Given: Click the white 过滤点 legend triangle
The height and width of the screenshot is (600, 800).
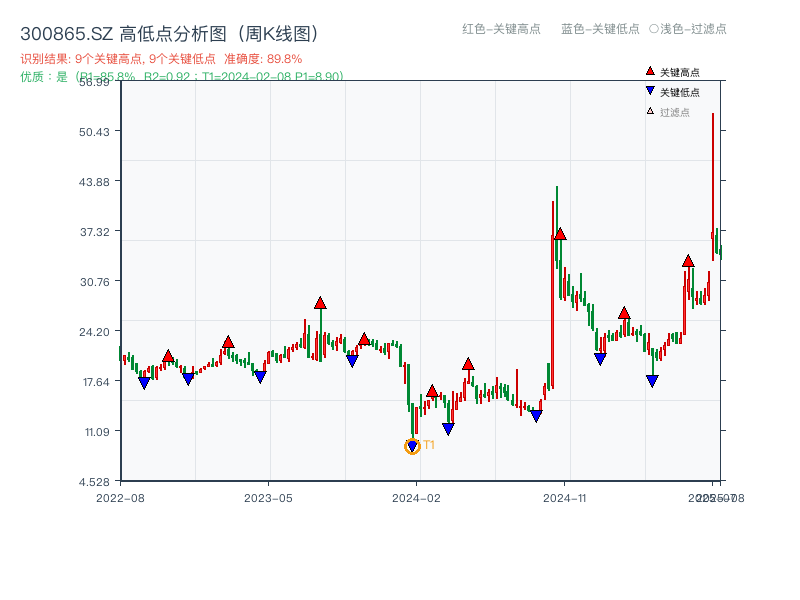Looking at the screenshot, I should [650, 111].
